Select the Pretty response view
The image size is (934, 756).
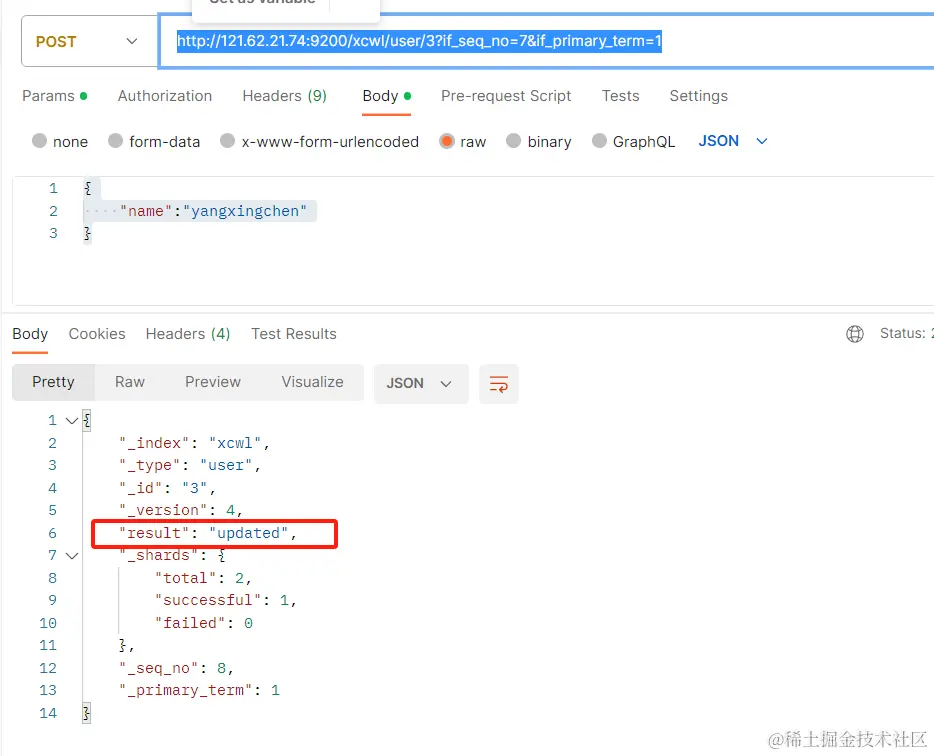coord(53,382)
